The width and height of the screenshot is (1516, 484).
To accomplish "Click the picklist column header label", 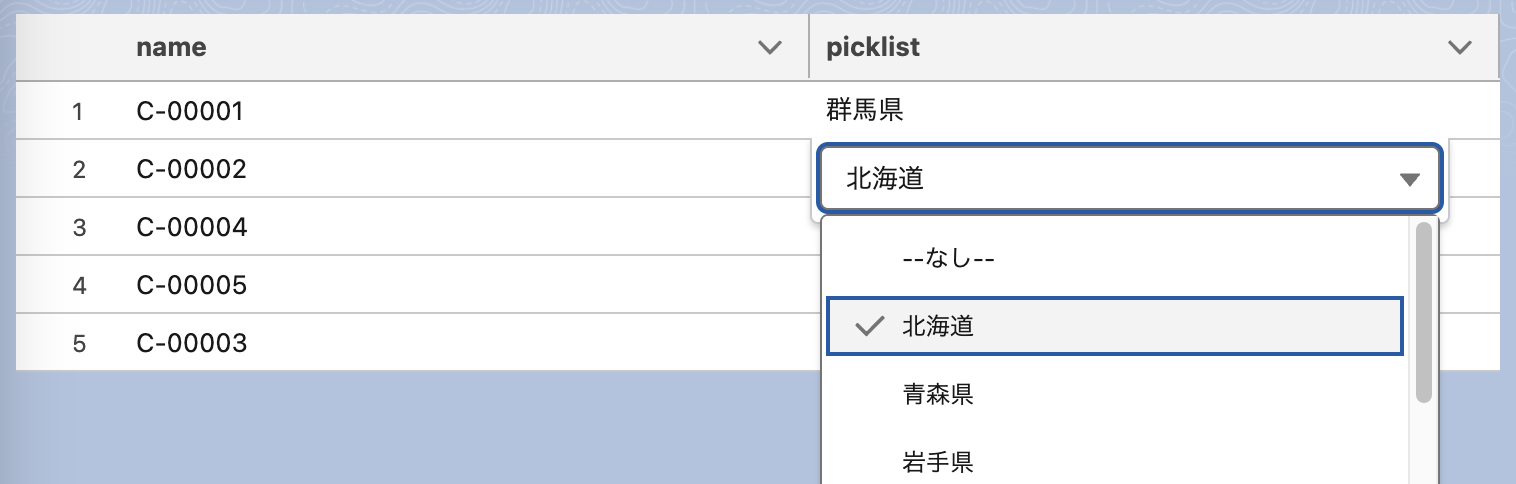I will (x=873, y=47).
